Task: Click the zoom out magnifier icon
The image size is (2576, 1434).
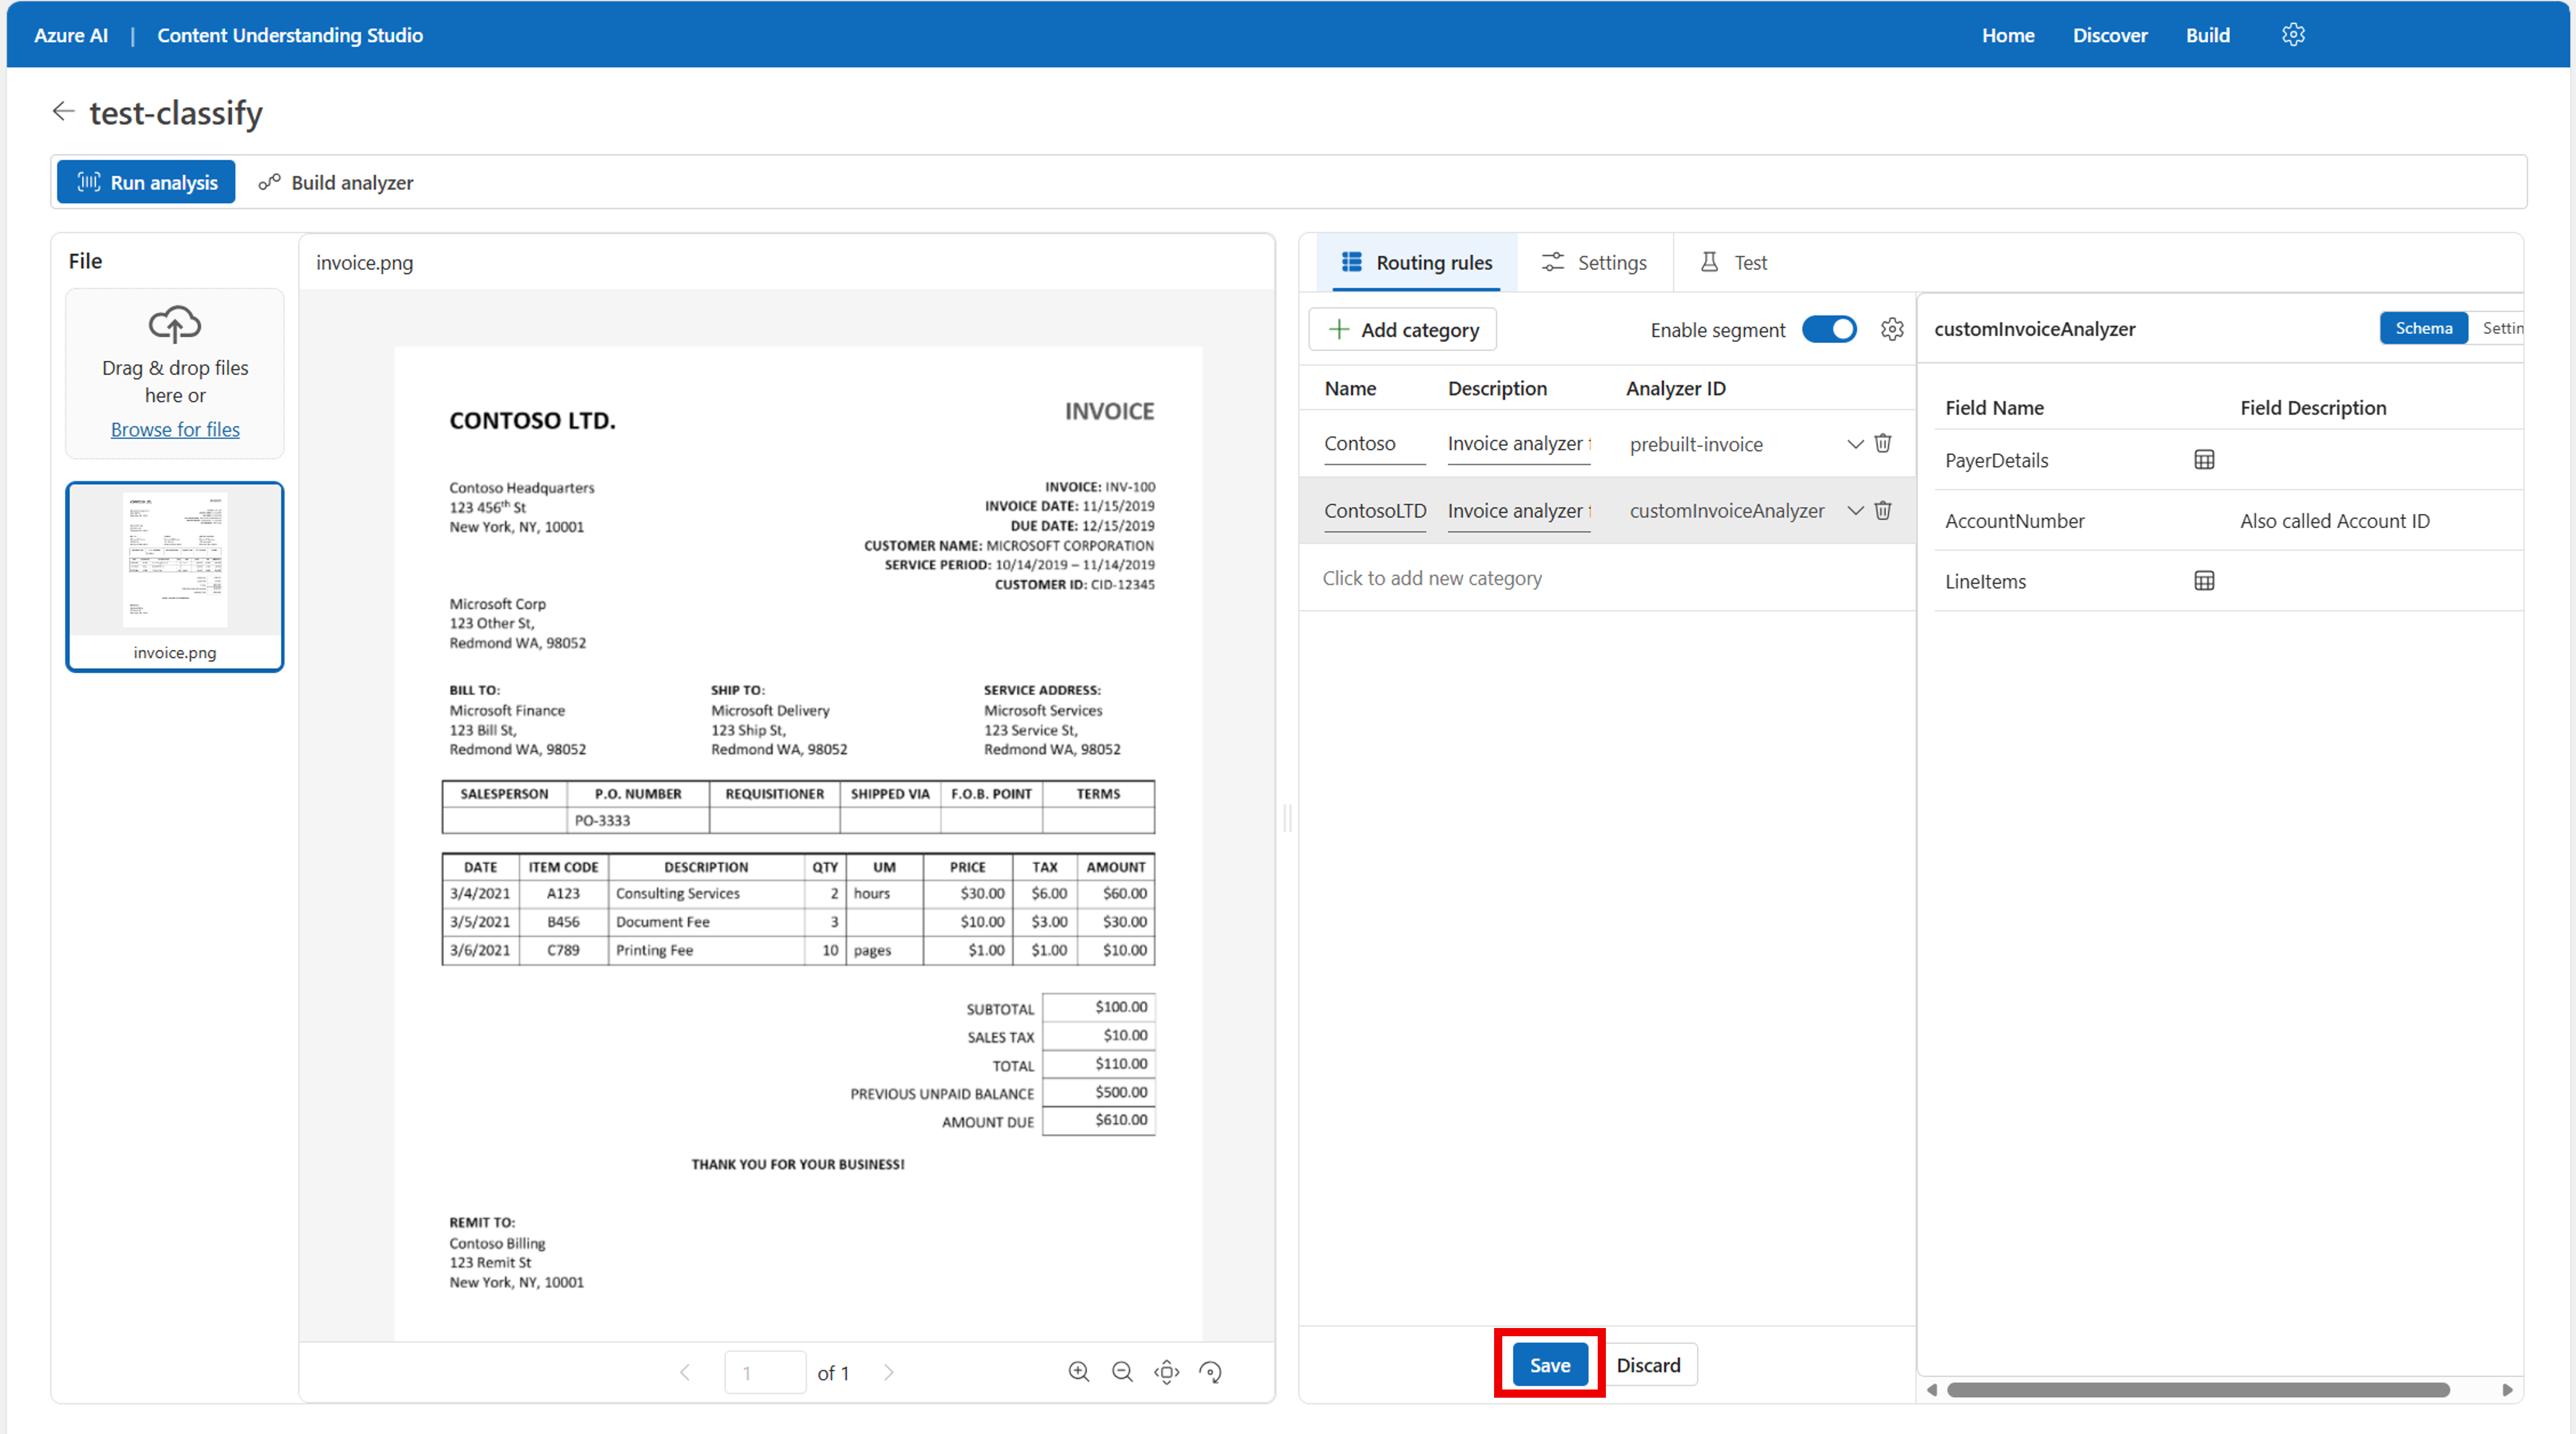Action: tap(1123, 1372)
